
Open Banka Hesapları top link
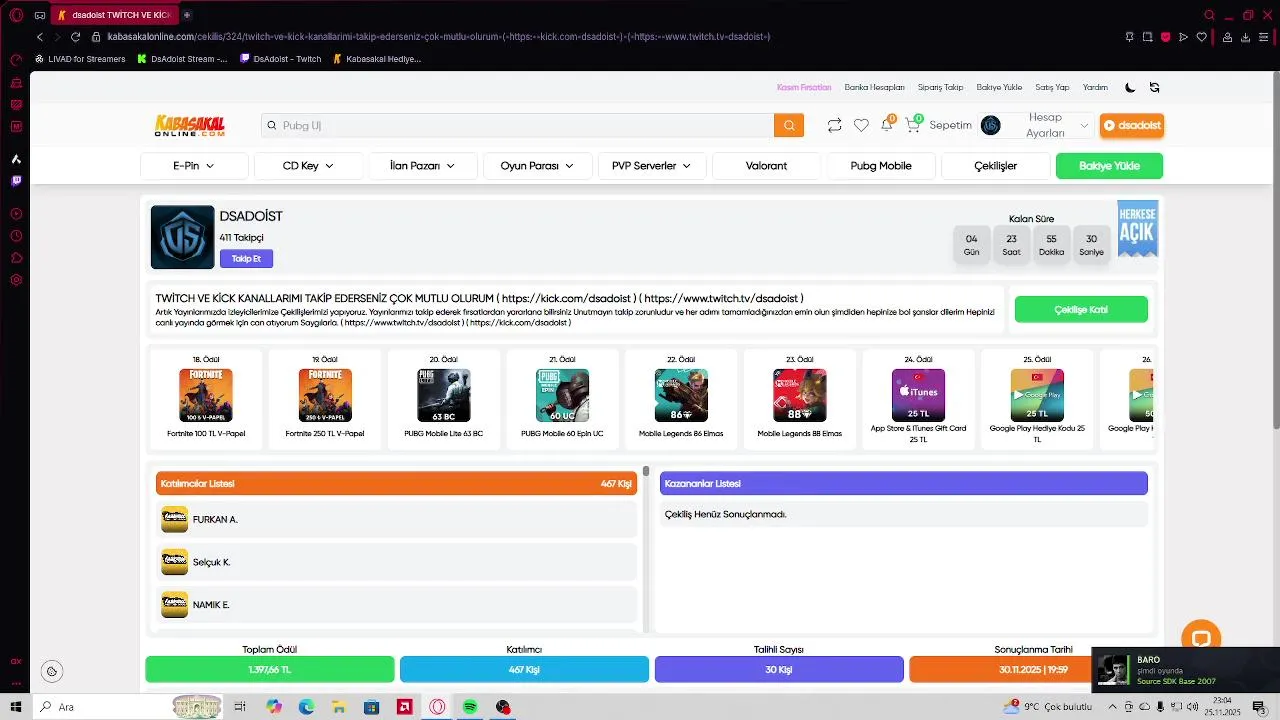click(x=874, y=87)
